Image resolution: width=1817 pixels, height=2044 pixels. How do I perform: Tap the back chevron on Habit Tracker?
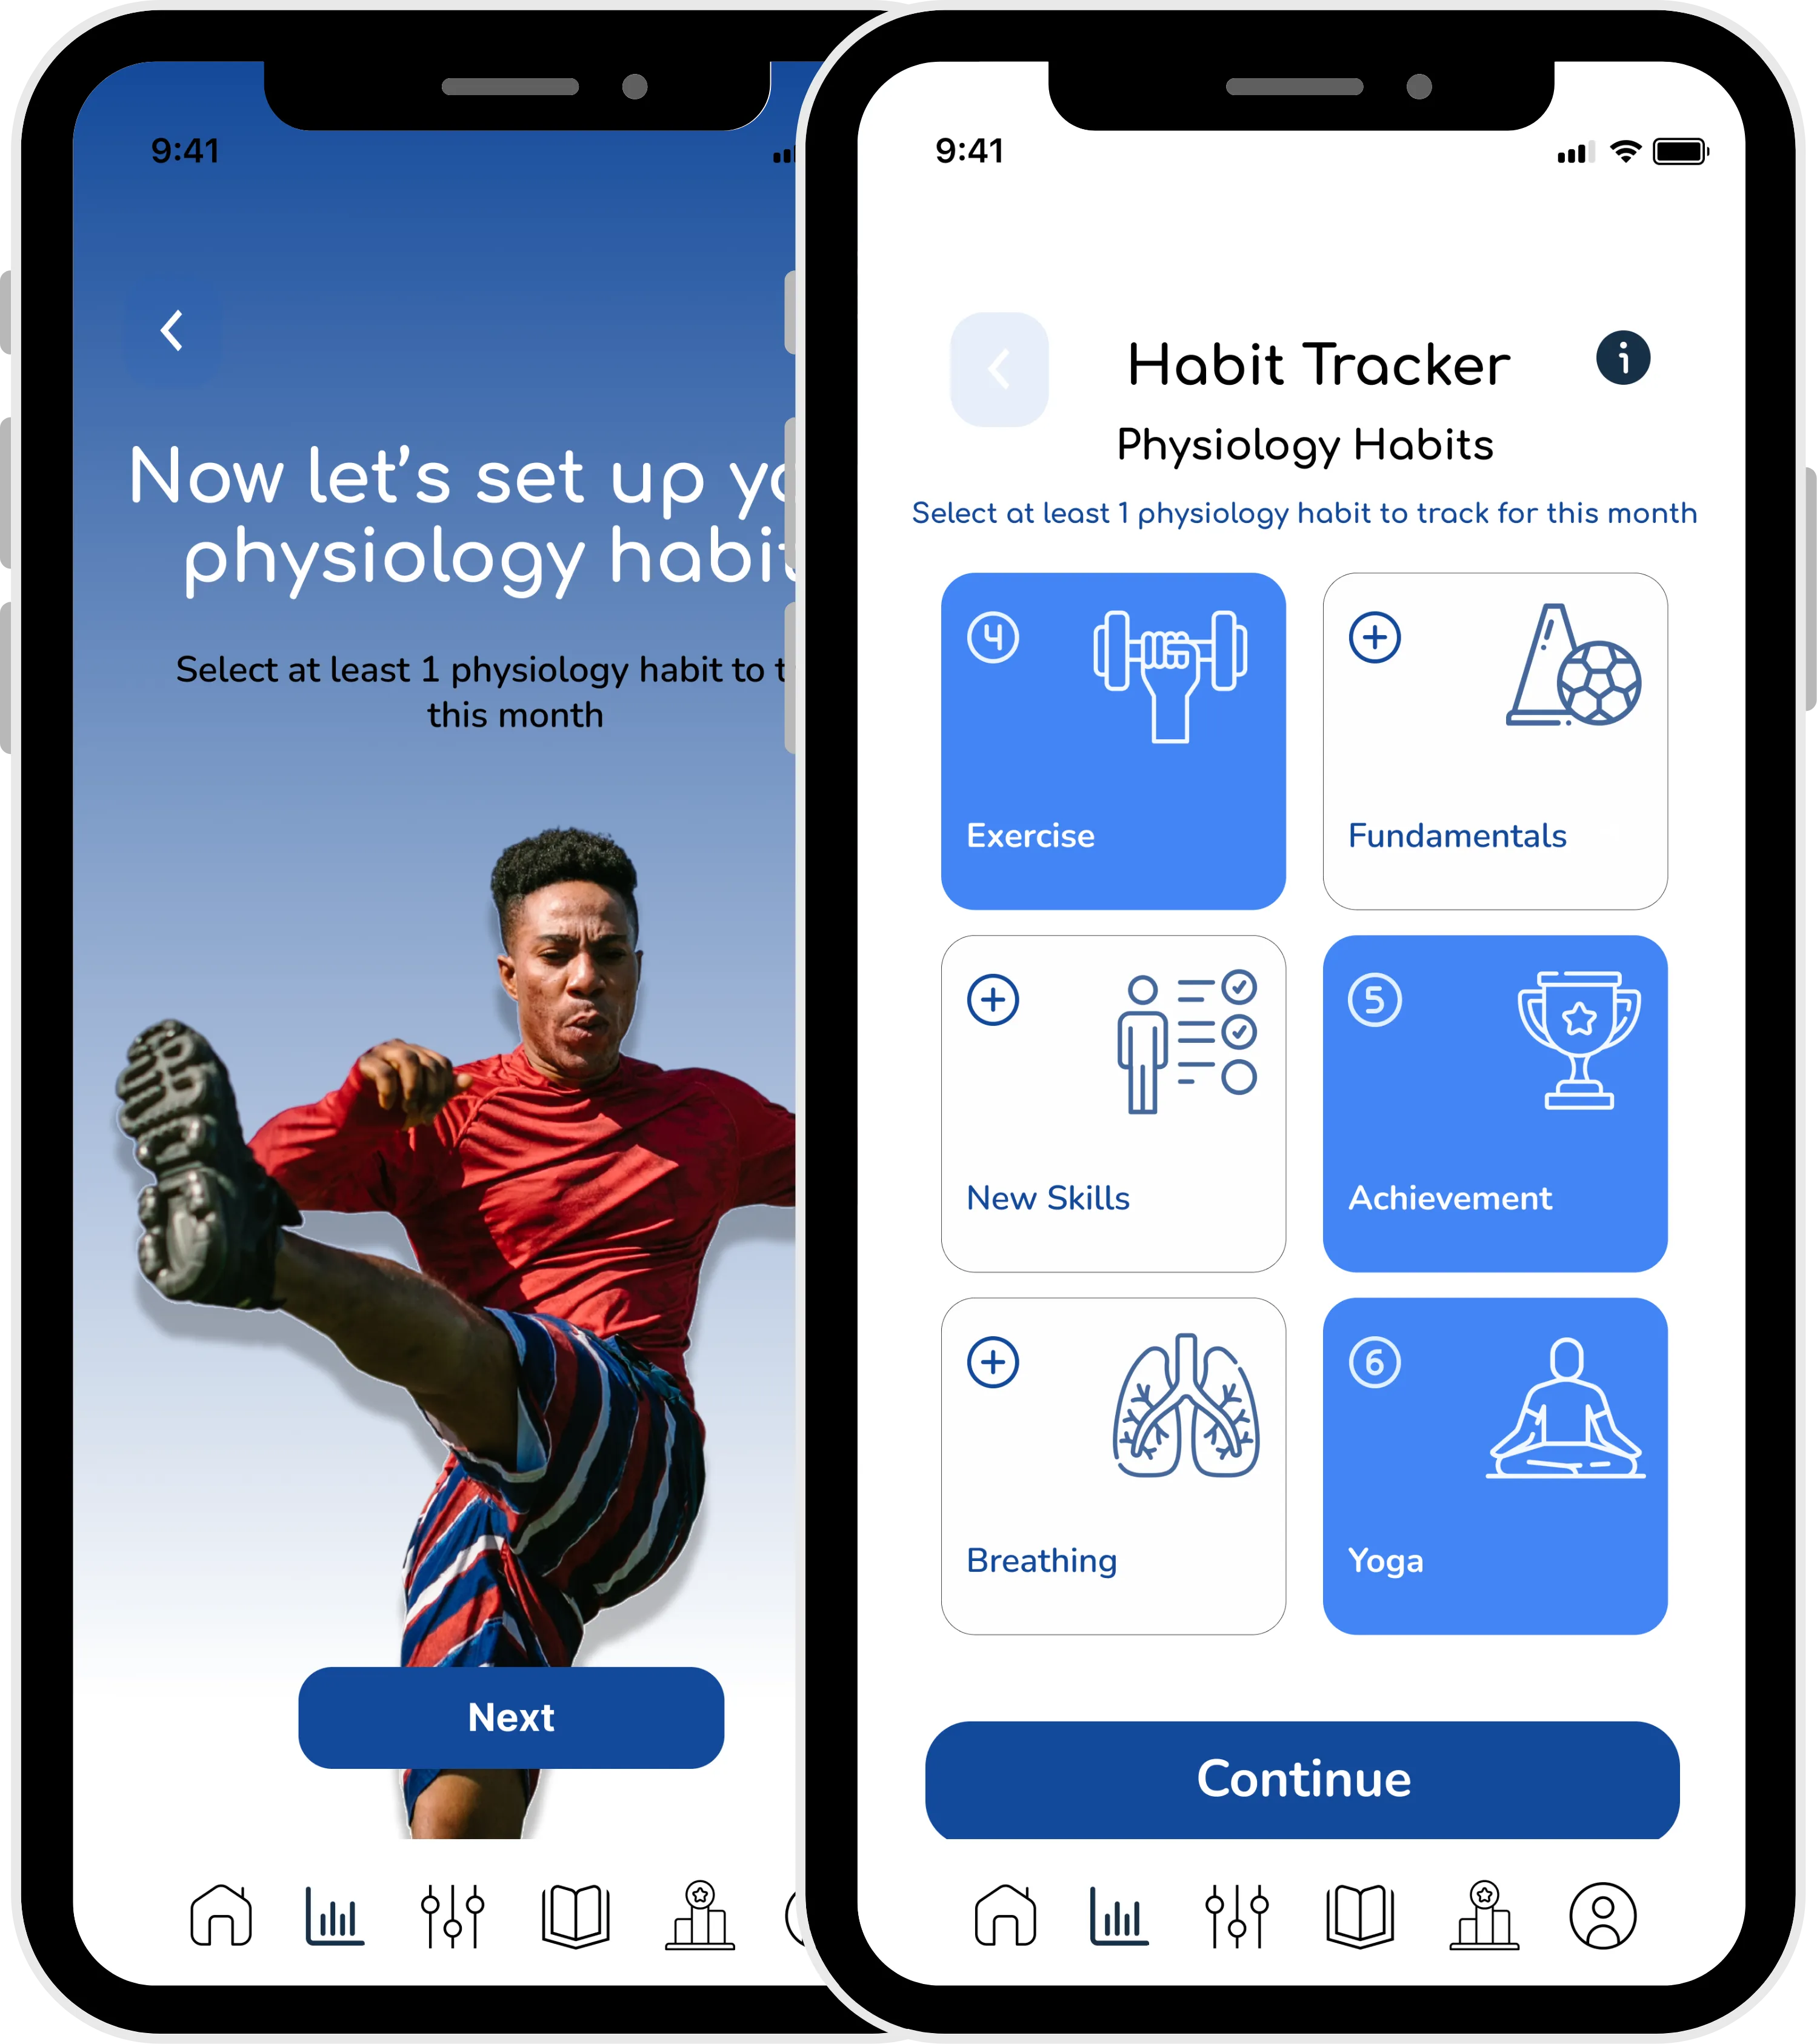[999, 368]
